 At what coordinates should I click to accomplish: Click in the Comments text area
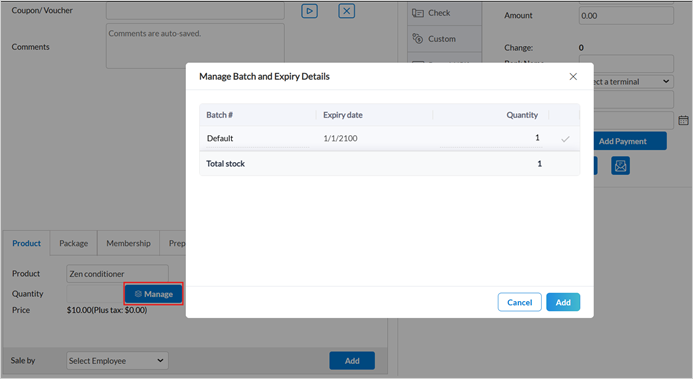195,46
